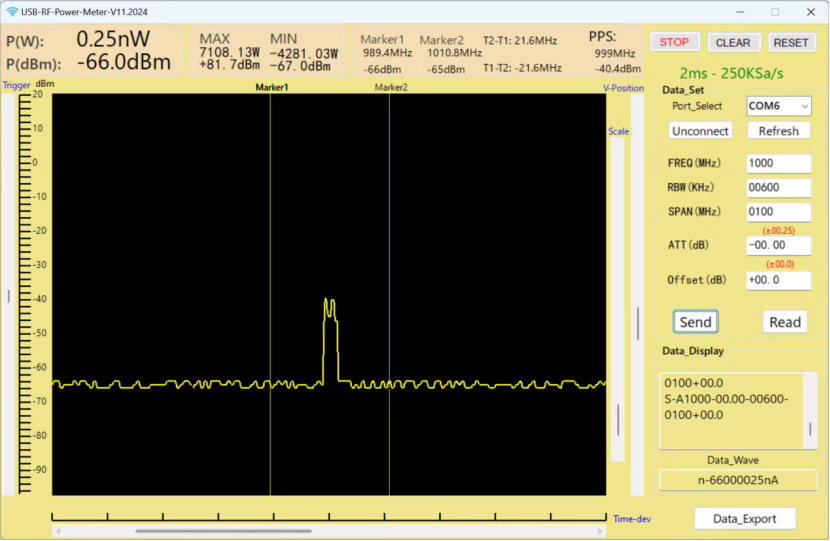
Task: Focus the SPAN (MHz) input field
Action: click(x=778, y=212)
